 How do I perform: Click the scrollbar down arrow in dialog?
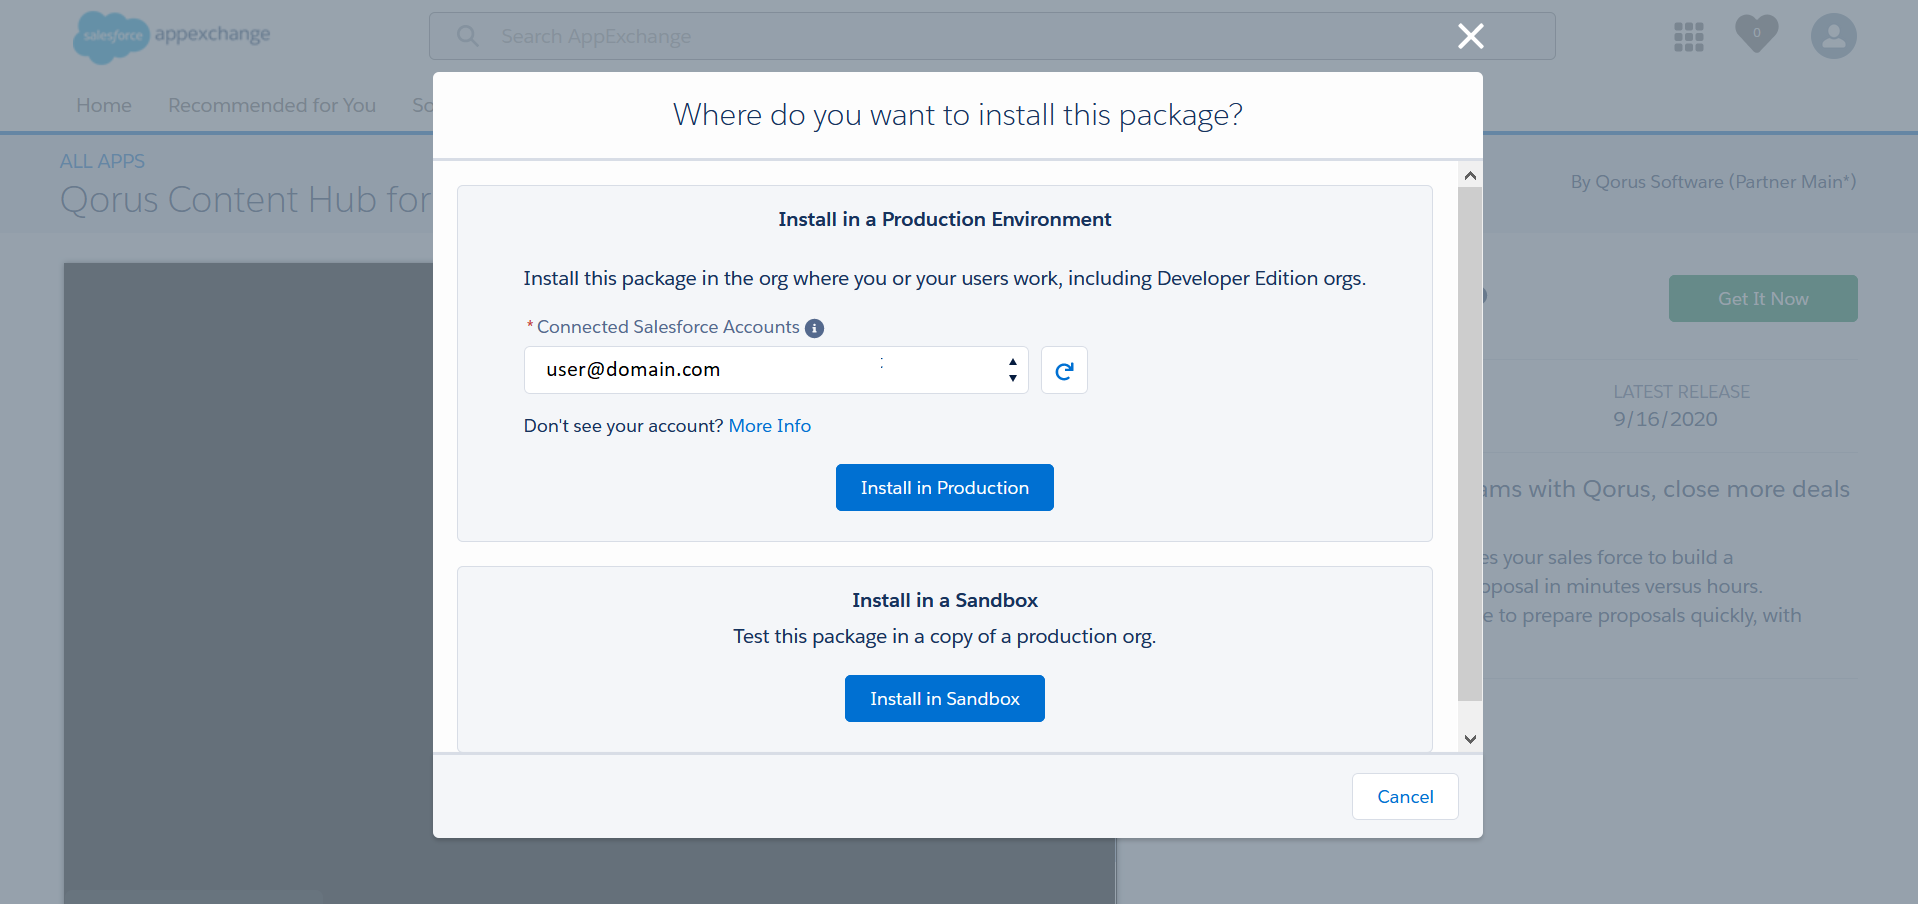click(1469, 739)
